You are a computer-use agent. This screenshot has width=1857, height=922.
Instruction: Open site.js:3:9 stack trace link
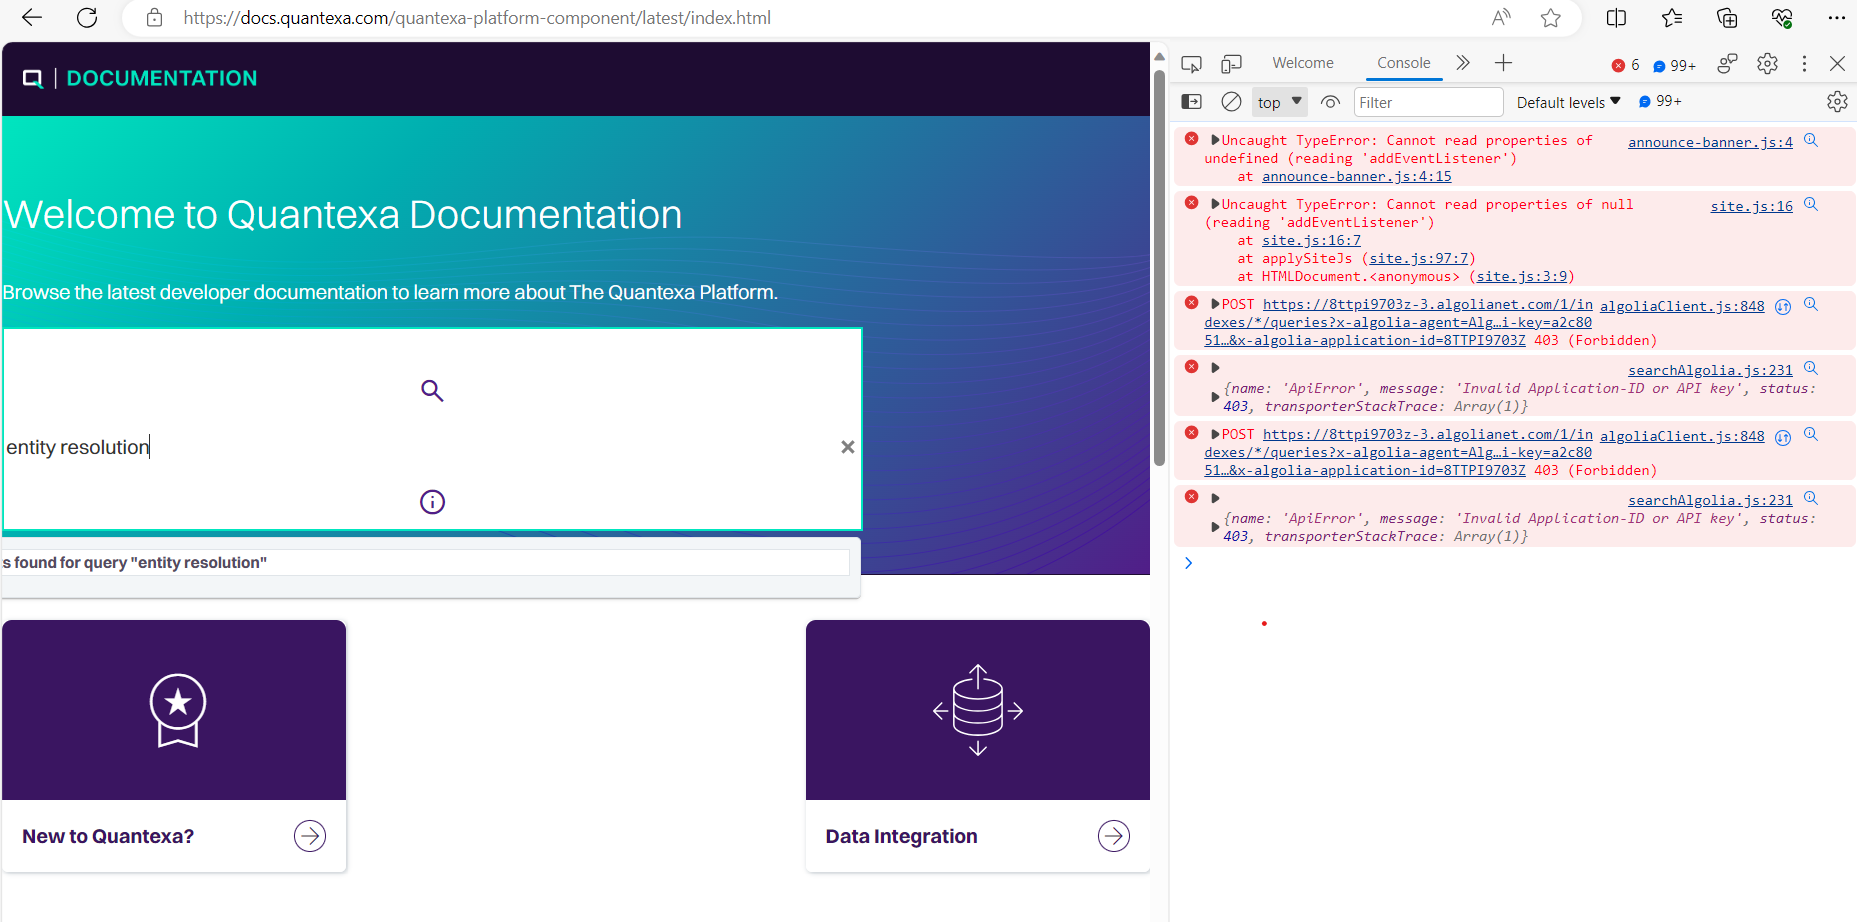coord(1522,276)
